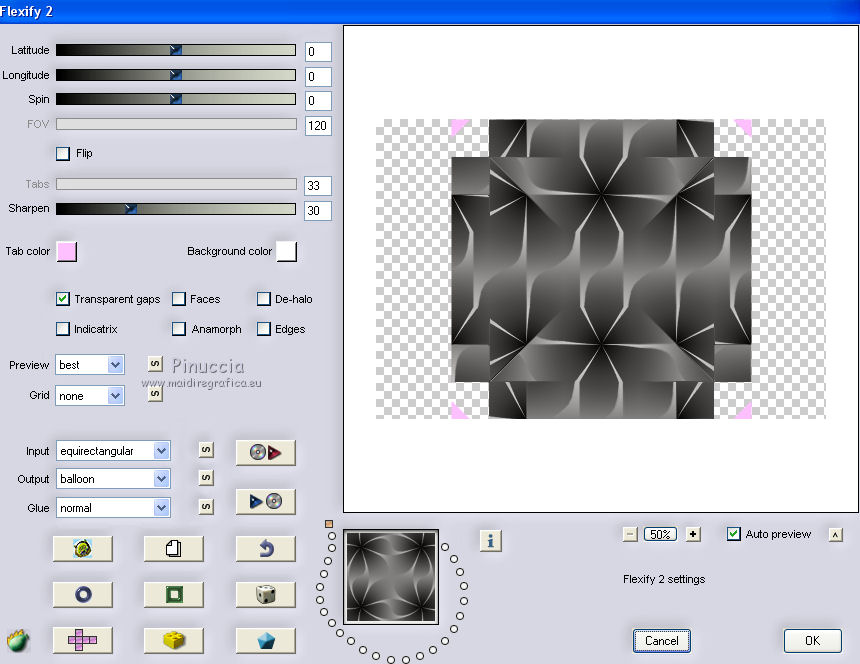Click the copy pages icon button
Image resolution: width=860 pixels, height=664 pixels.
click(173, 548)
